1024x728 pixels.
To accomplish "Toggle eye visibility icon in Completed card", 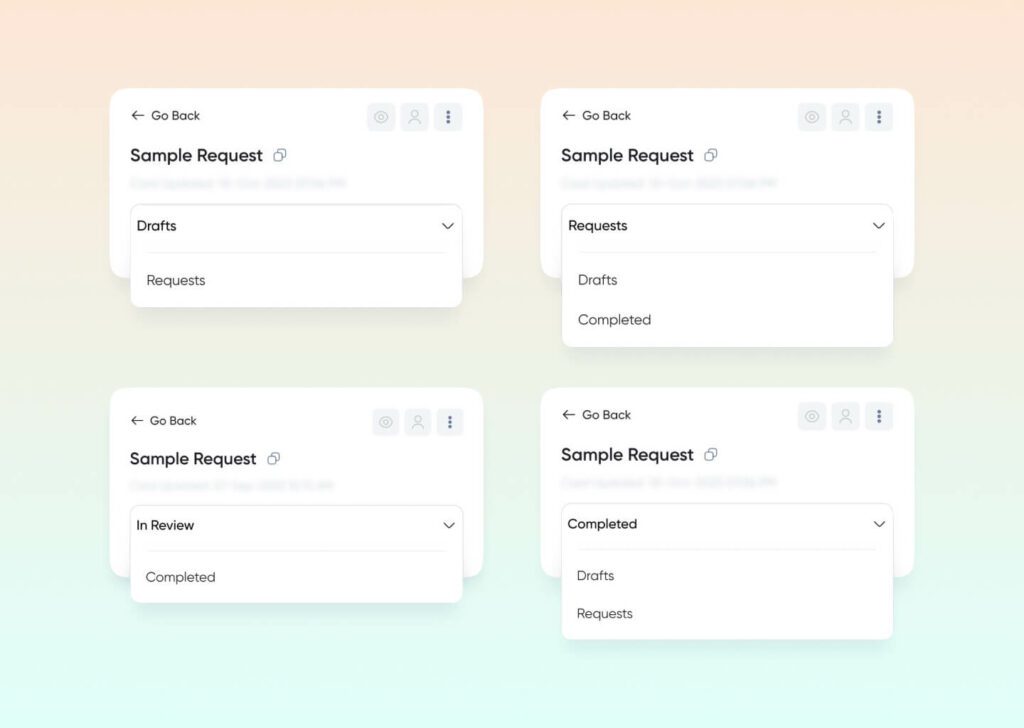I will click(812, 416).
